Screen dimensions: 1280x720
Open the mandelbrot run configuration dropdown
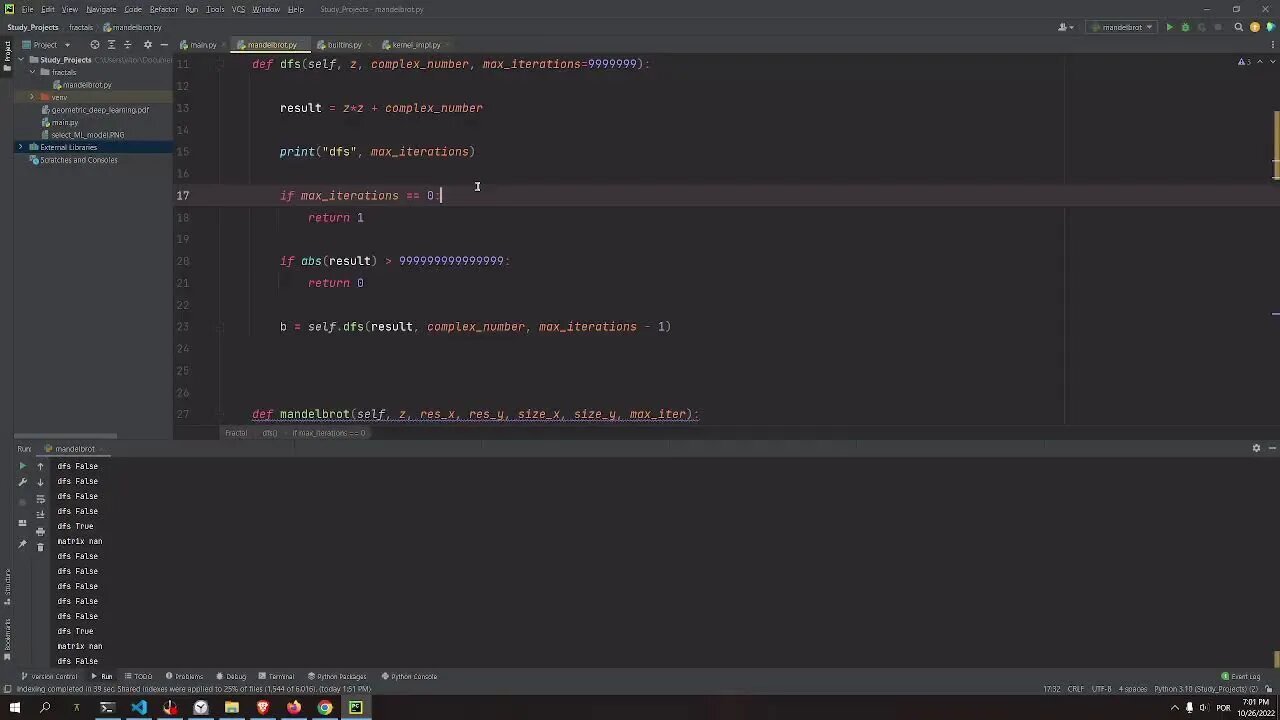coord(1121,28)
